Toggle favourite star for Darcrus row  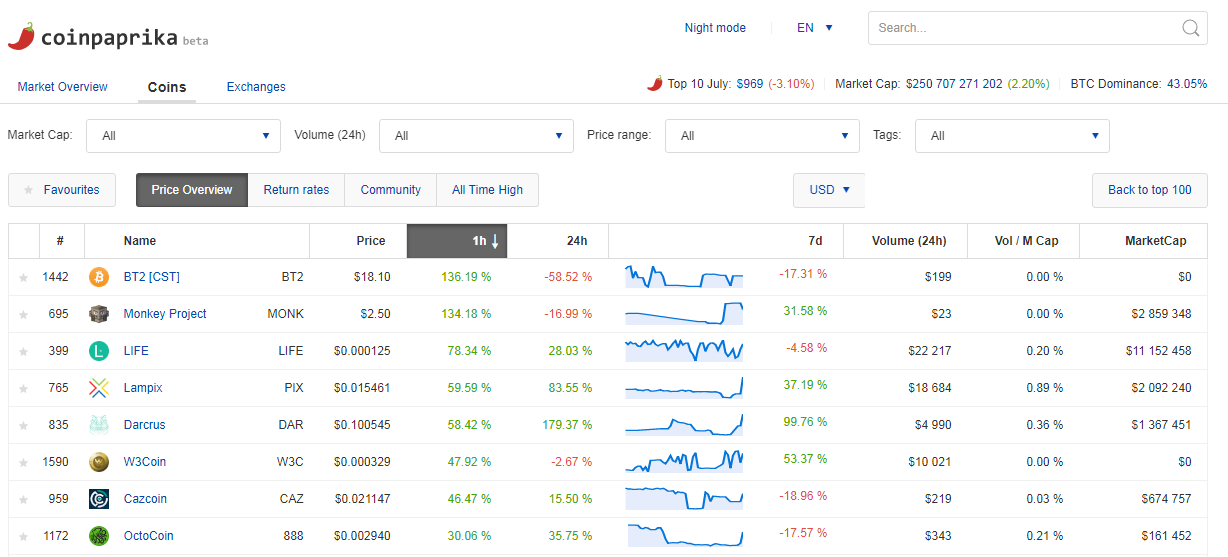24,425
